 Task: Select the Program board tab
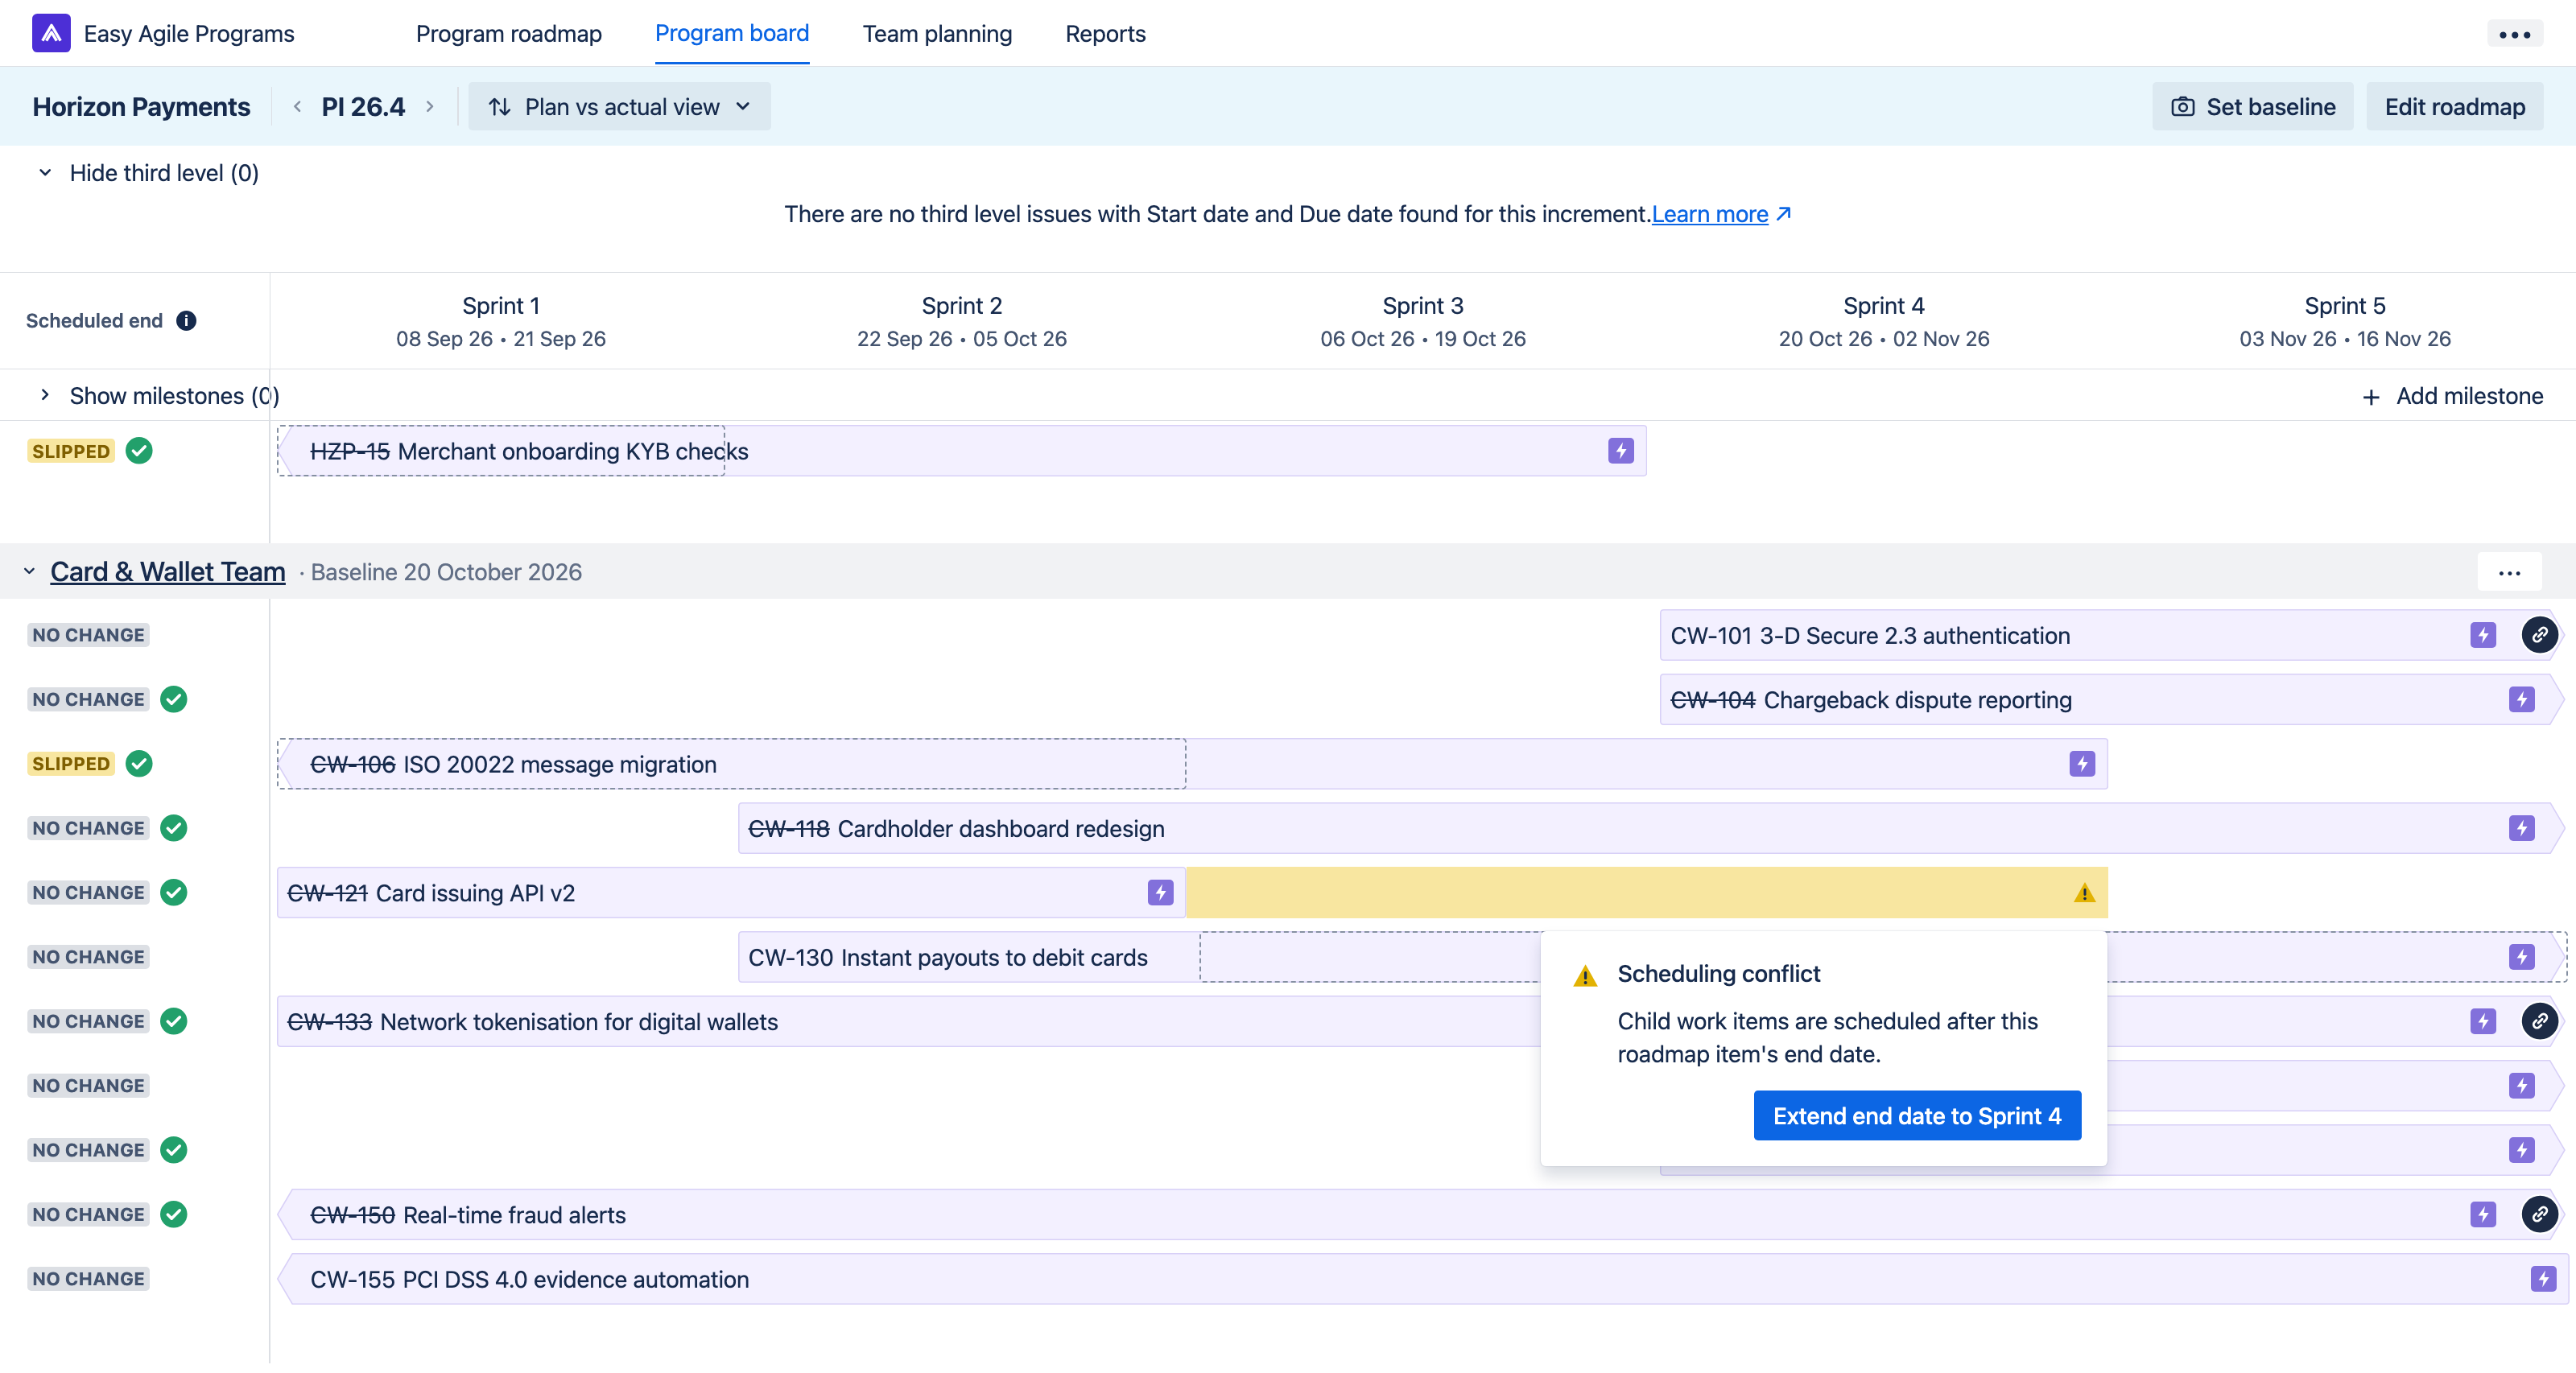coord(732,34)
